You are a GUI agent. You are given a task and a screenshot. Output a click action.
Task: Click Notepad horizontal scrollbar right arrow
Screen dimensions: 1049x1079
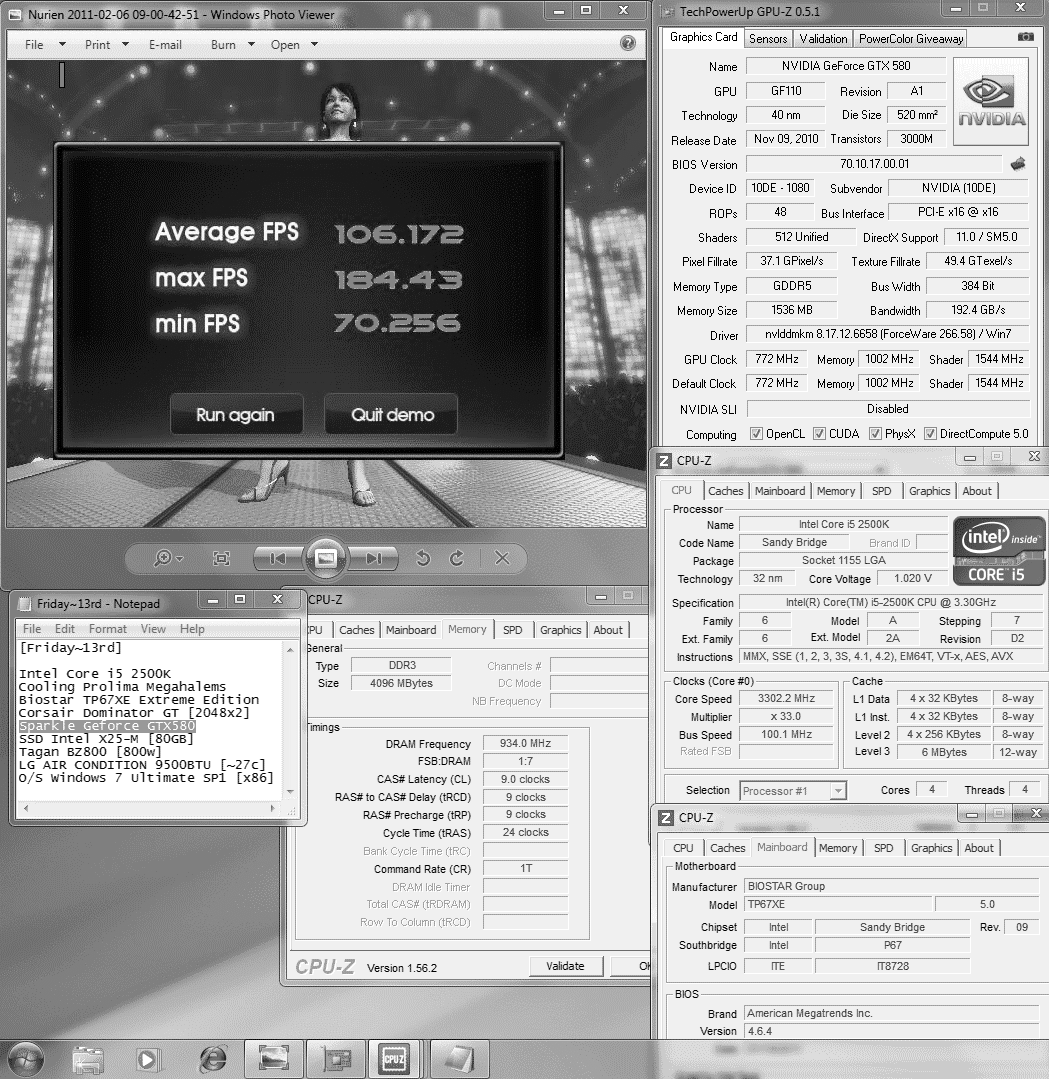273,808
